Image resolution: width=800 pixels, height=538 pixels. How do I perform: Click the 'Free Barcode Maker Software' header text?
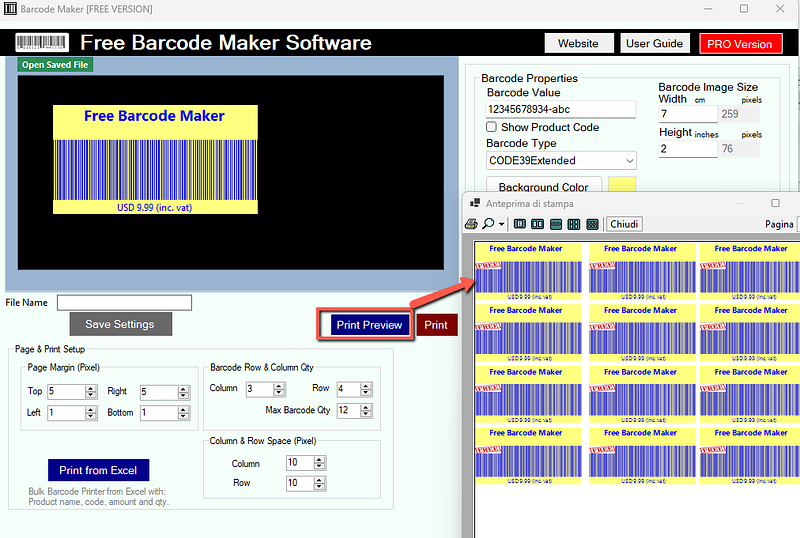click(x=226, y=43)
